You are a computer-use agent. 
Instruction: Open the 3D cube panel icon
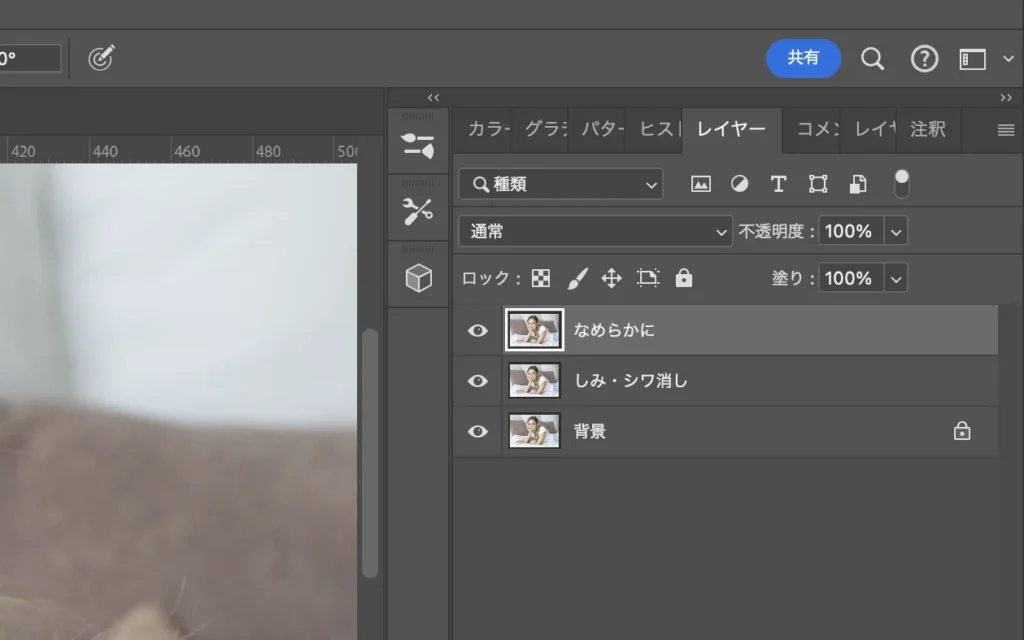[418, 278]
